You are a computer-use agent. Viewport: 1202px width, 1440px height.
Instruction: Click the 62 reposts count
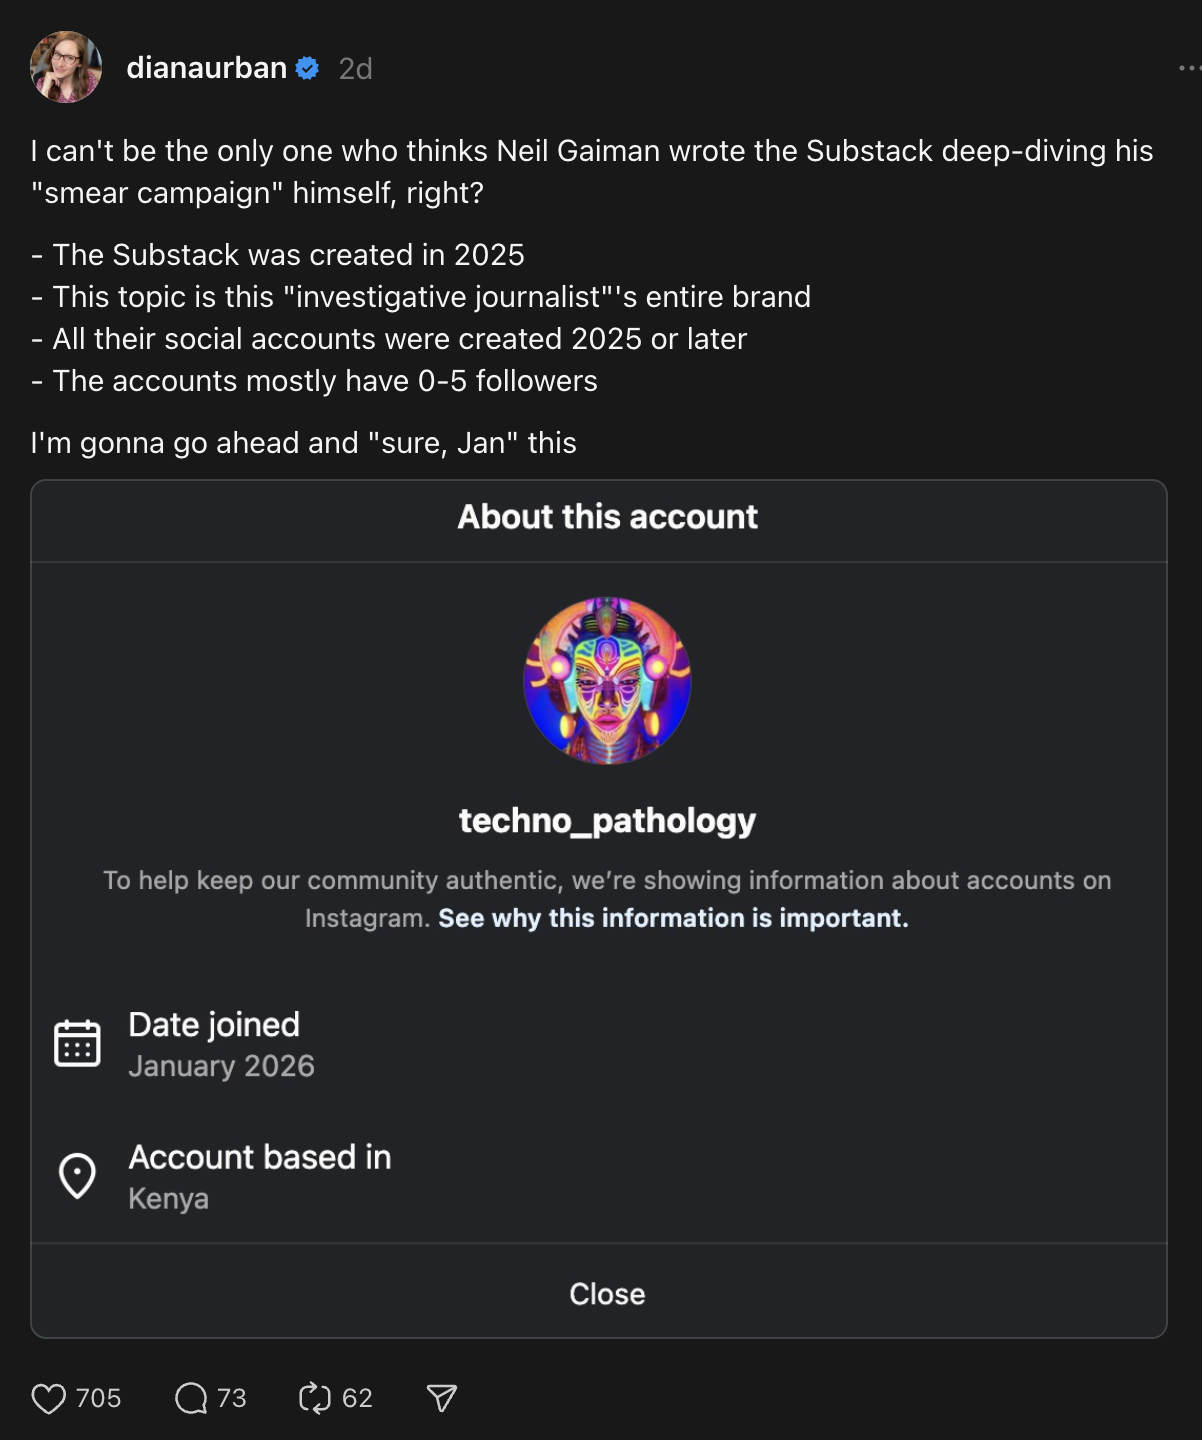tap(357, 1398)
